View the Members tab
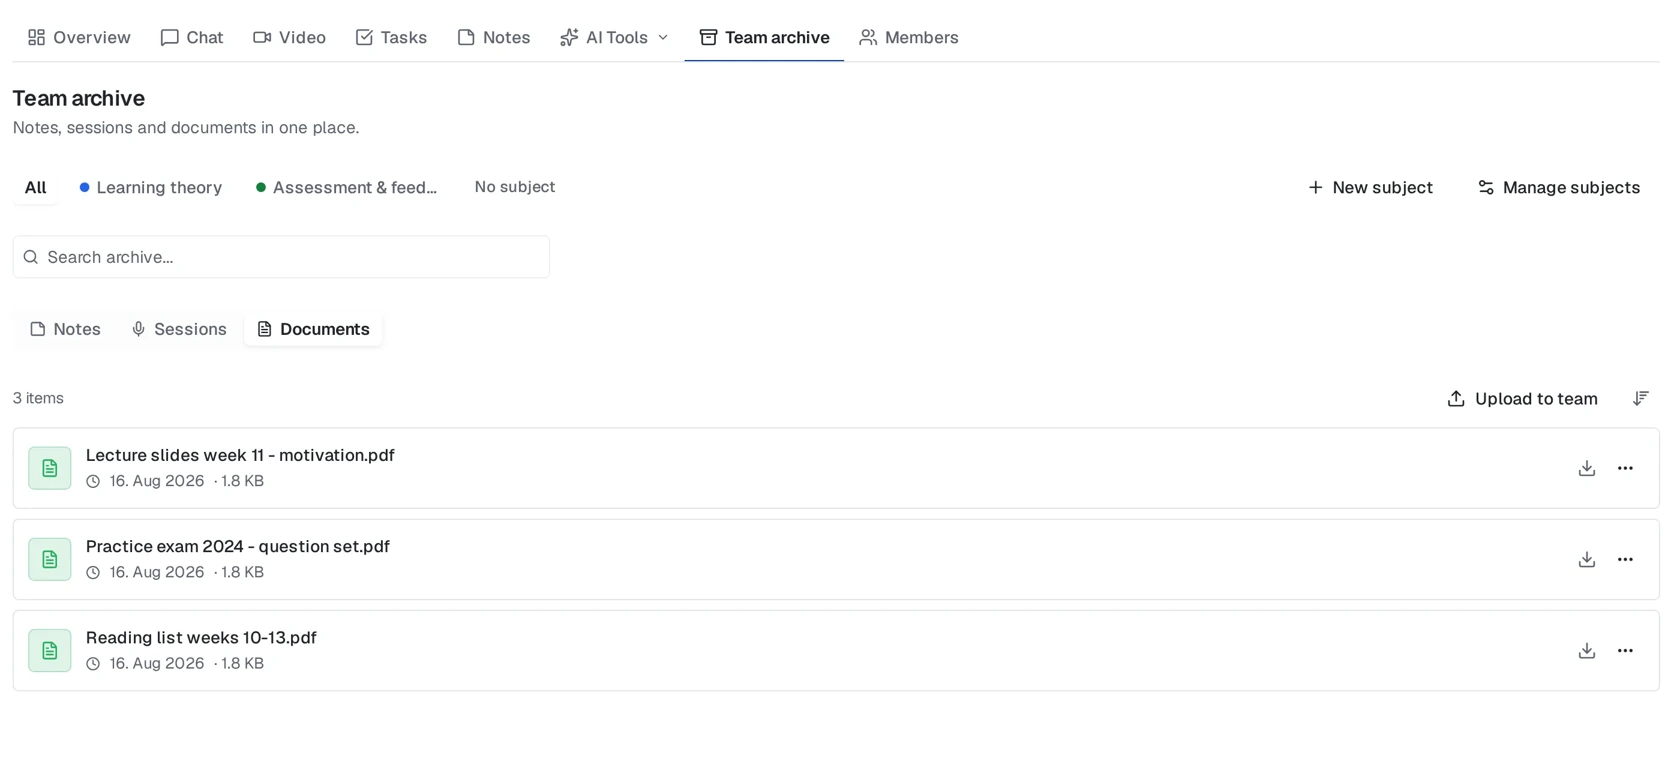Image resolution: width=1665 pixels, height=761 pixels. (909, 37)
